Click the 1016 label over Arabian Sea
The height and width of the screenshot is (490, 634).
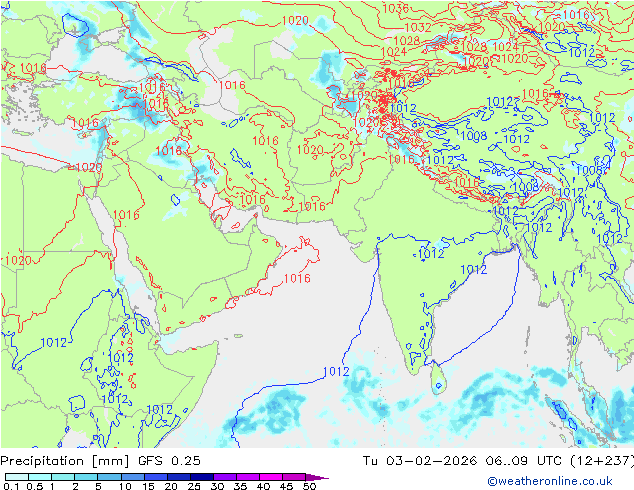(x=297, y=278)
